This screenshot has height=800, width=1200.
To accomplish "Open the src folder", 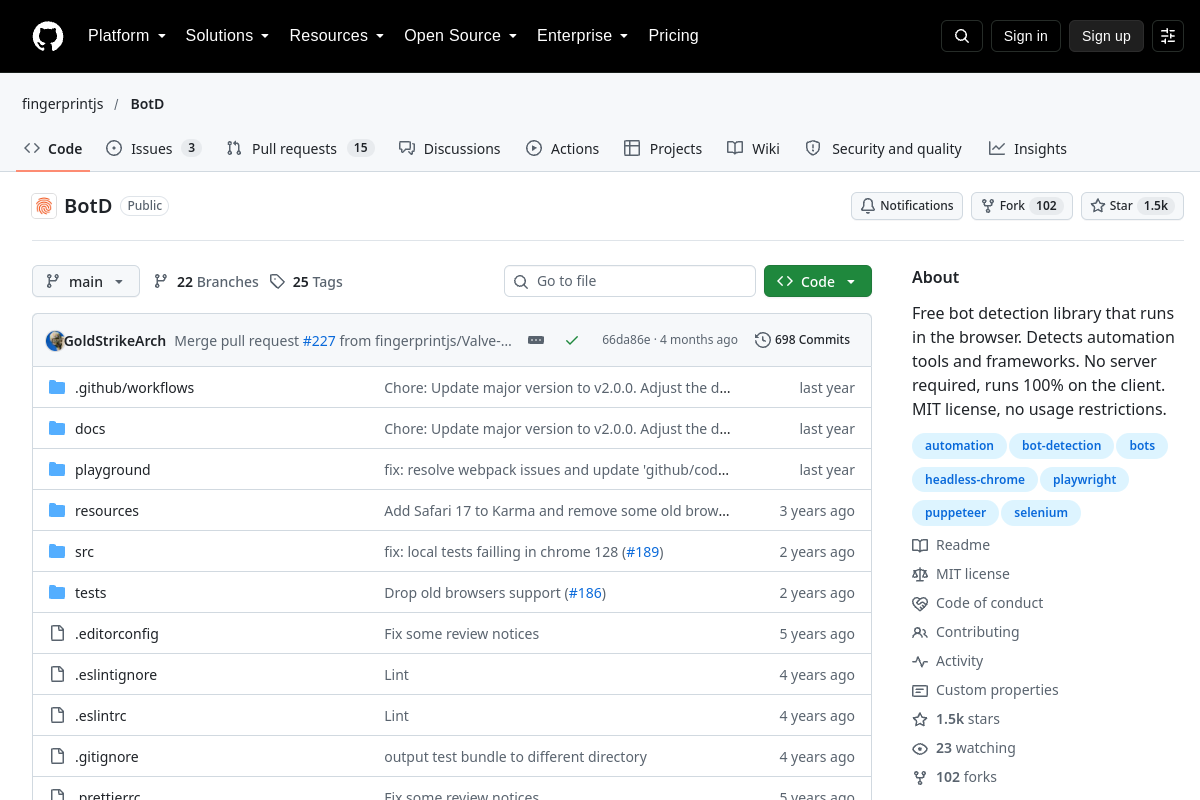I will (x=84, y=552).
